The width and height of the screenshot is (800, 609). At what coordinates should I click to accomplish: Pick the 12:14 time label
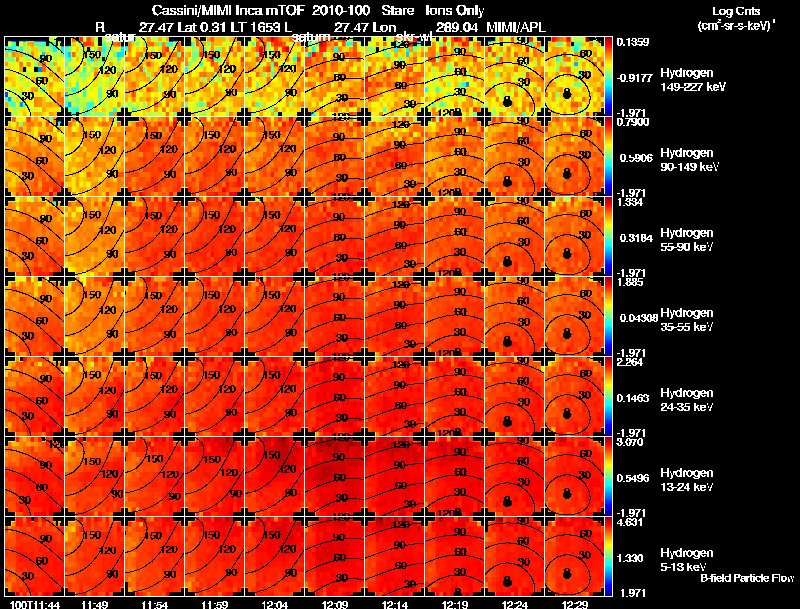click(394, 604)
